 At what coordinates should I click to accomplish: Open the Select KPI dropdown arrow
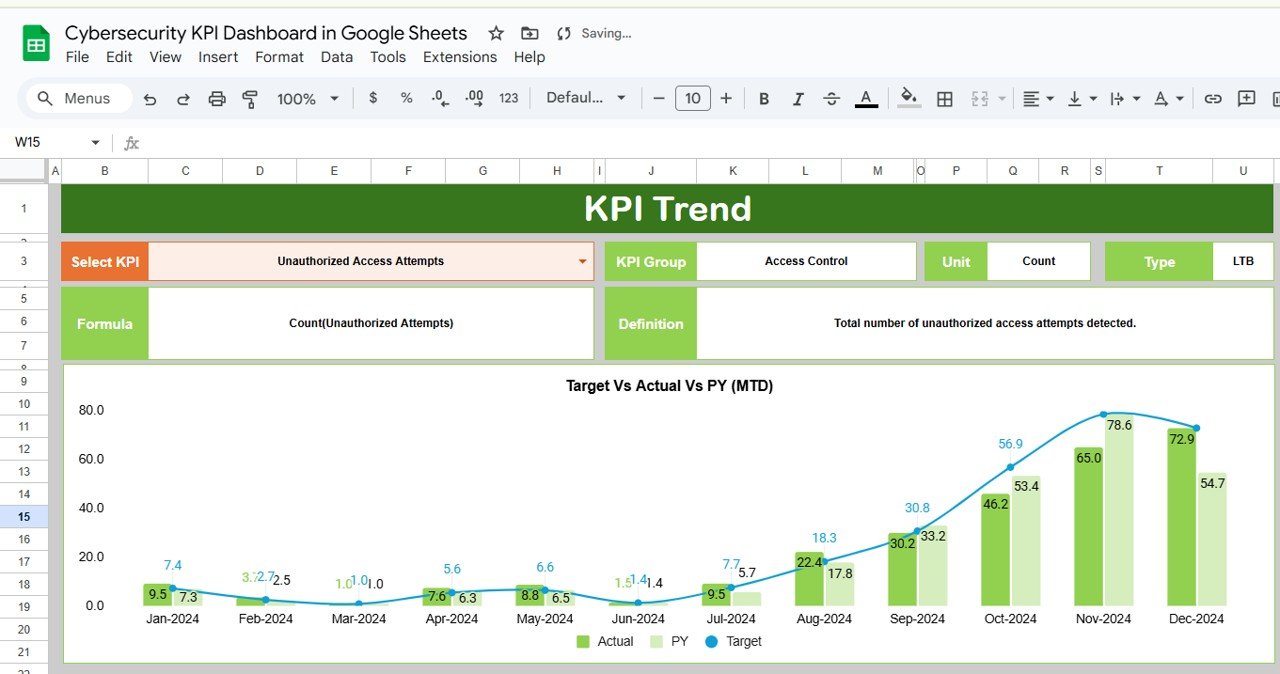pos(582,262)
